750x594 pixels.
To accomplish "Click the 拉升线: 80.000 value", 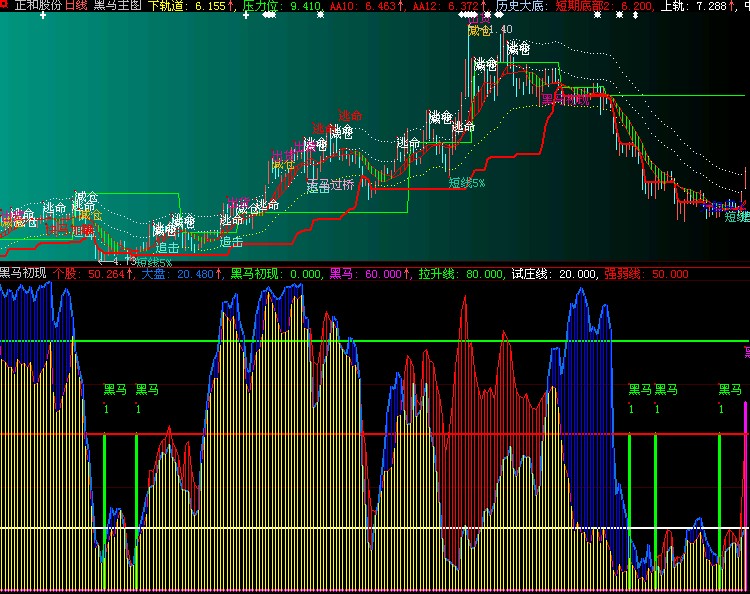I will point(460,274).
